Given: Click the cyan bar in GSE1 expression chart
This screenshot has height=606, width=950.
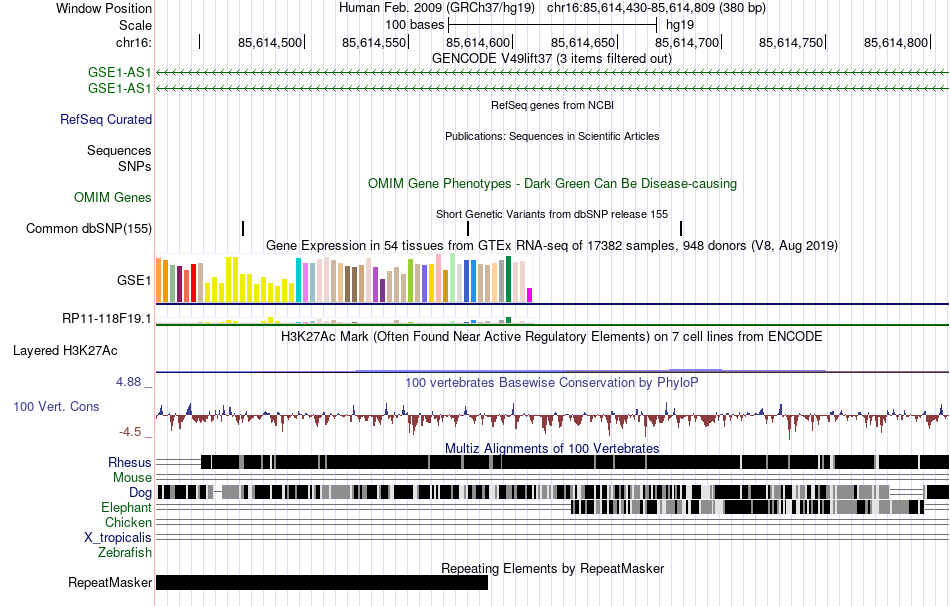Looking at the screenshot, I should 298,280.
